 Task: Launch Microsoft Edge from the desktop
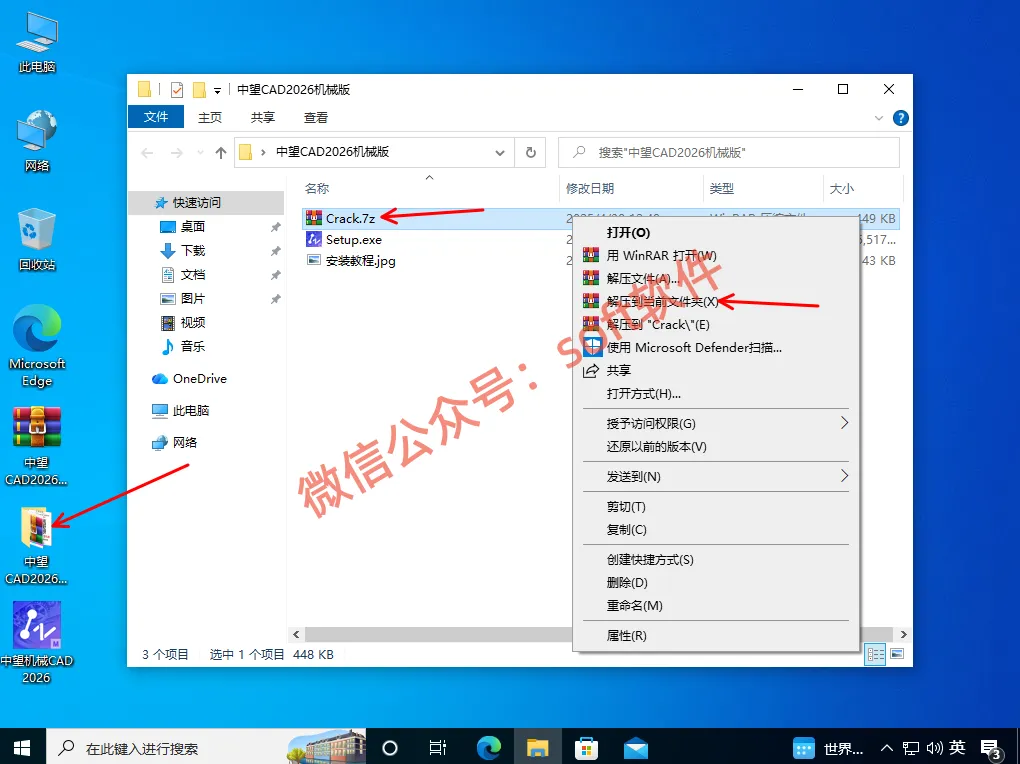tap(37, 346)
